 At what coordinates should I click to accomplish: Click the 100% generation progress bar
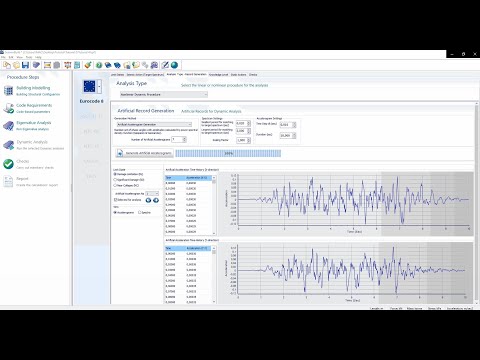pos(228,153)
